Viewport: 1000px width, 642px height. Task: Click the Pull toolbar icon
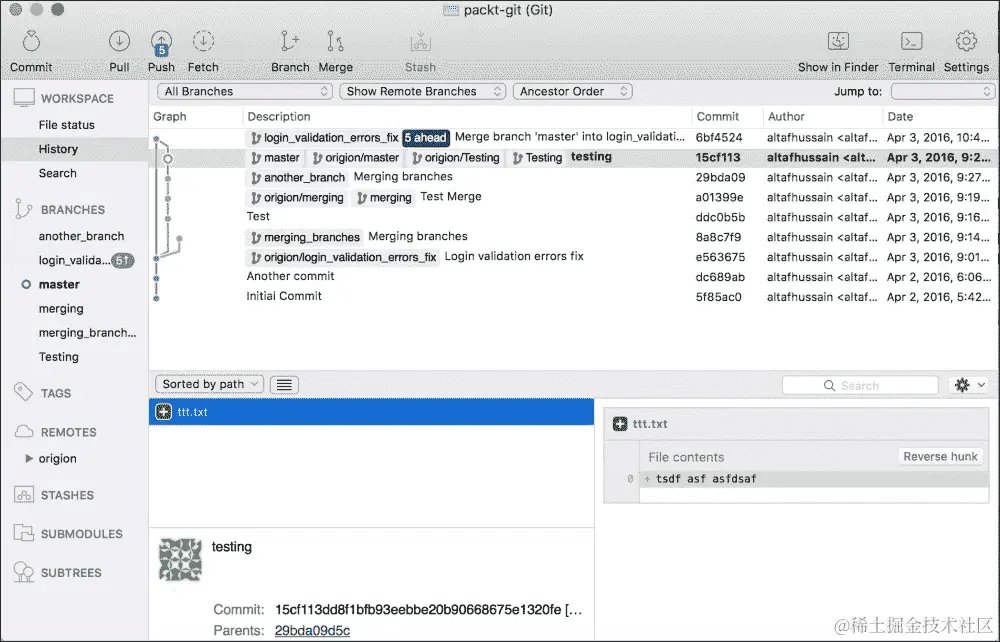pyautogui.click(x=119, y=42)
